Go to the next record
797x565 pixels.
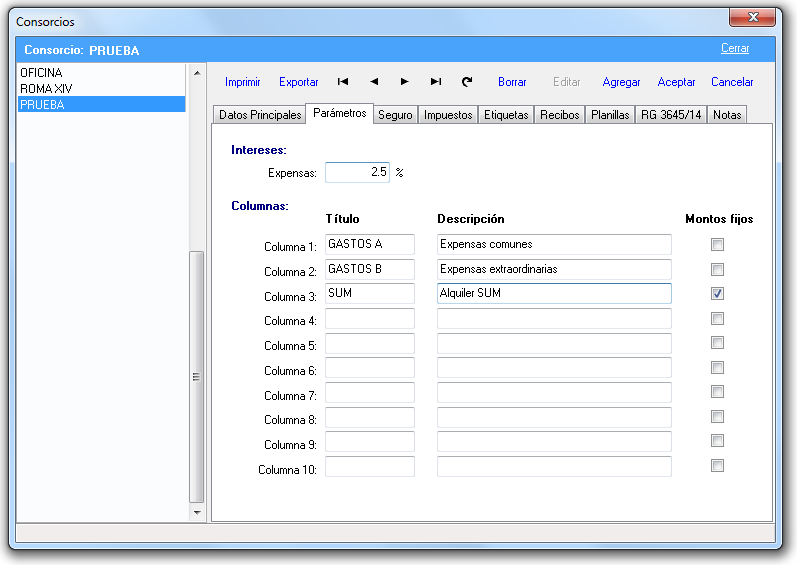coord(404,82)
